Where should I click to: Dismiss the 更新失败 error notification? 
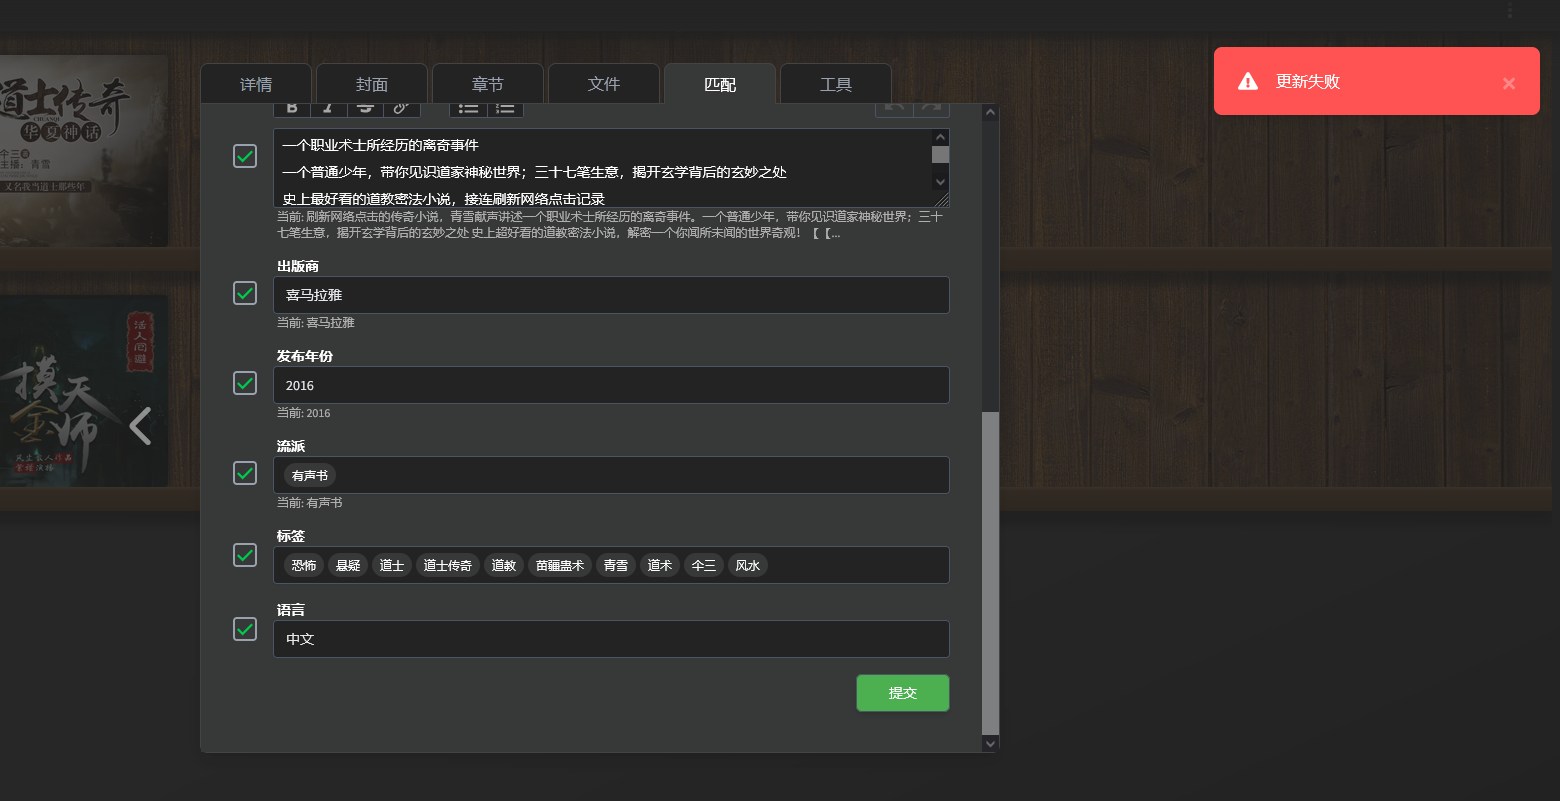pos(1509,83)
